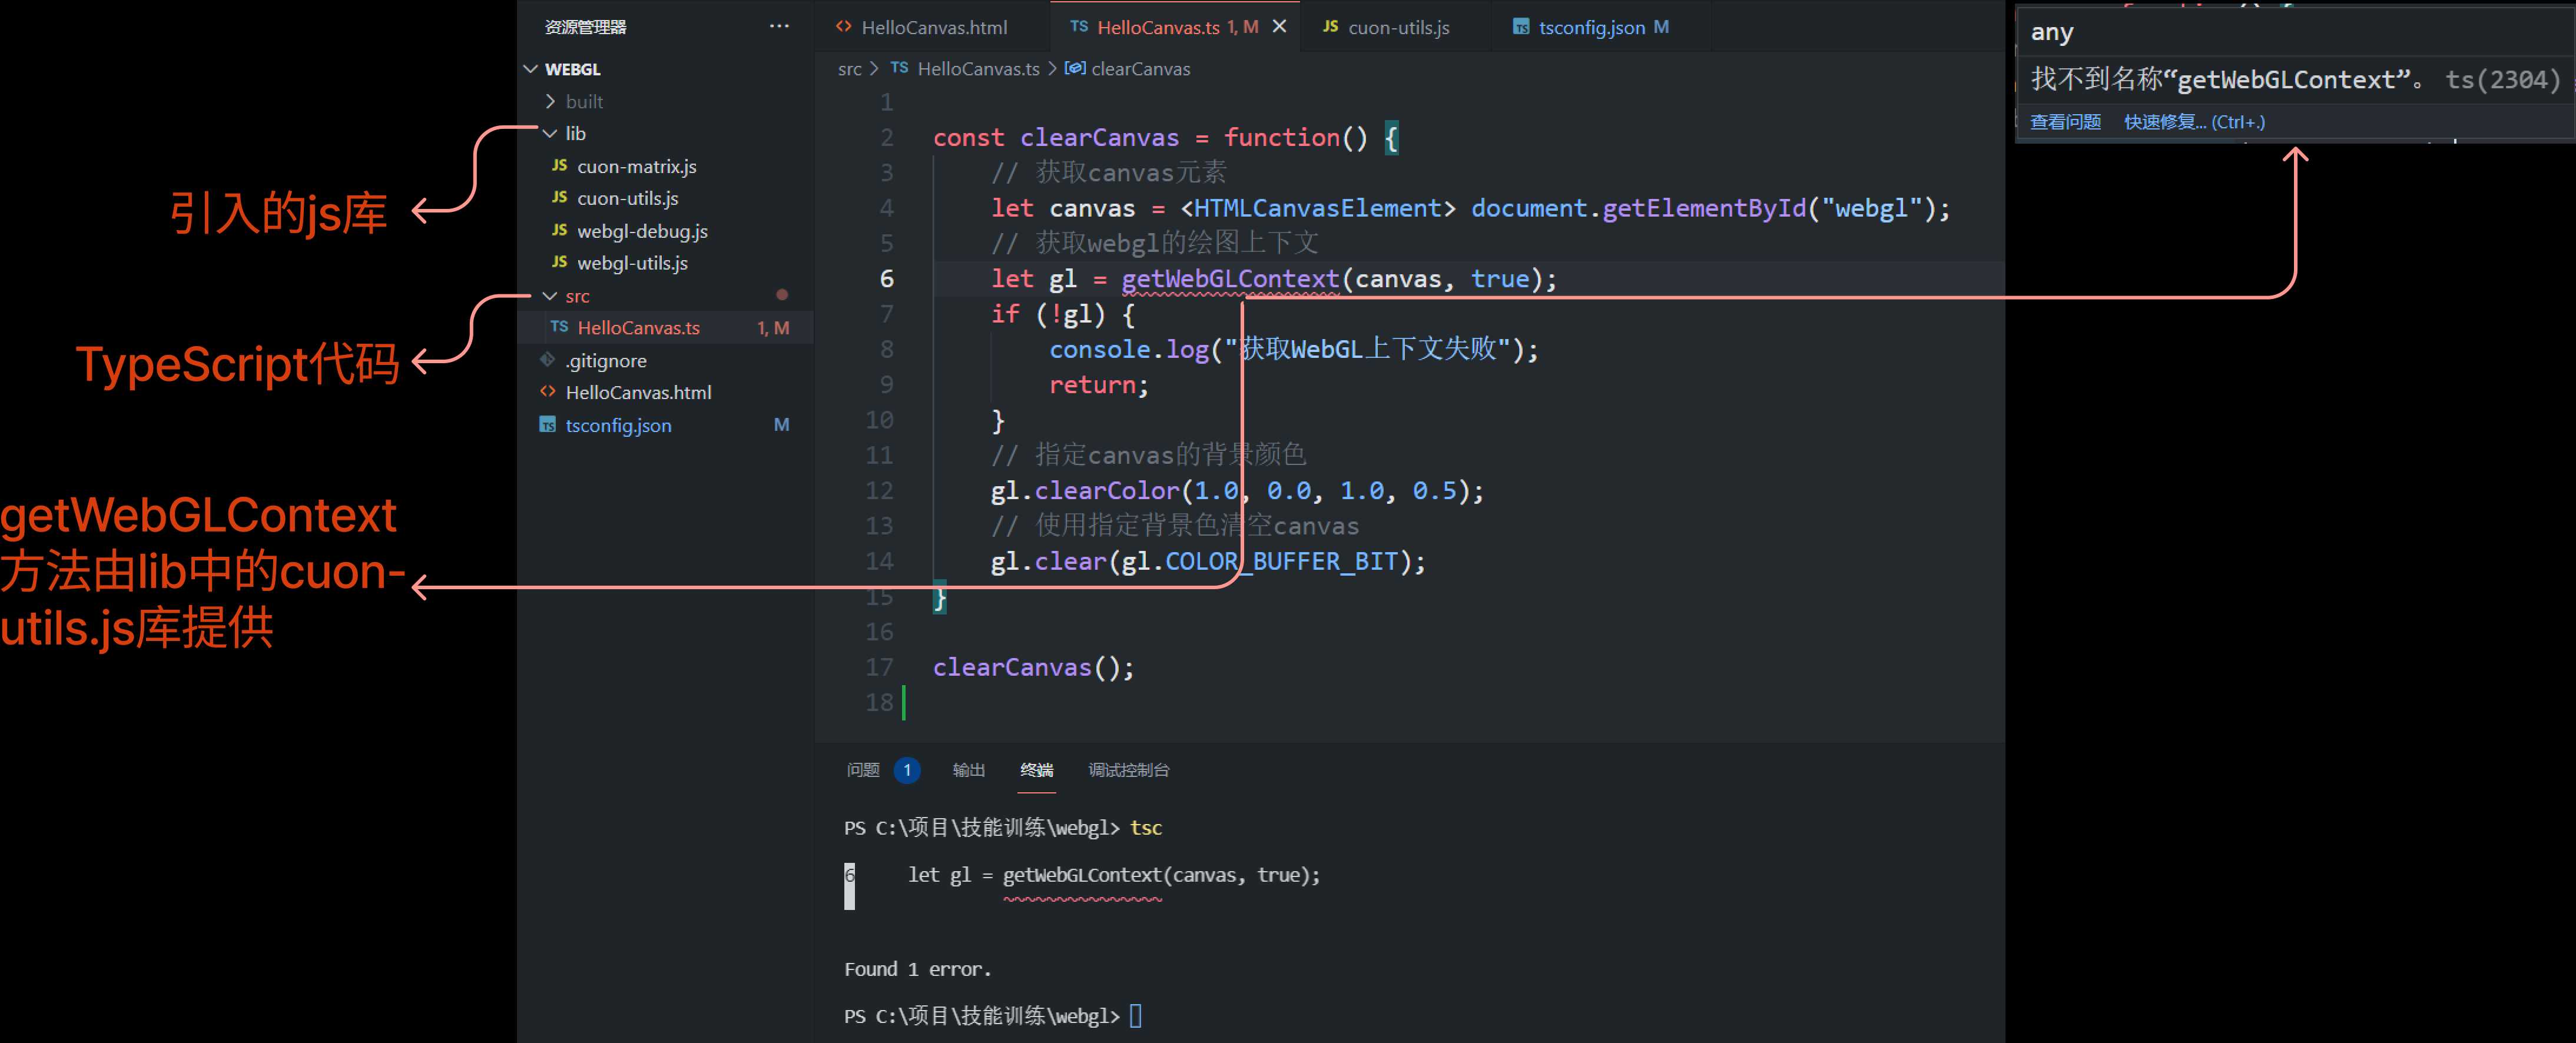Click 查看问题 link in error tooltip
This screenshot has width=2576, height=1043.
2048,122
